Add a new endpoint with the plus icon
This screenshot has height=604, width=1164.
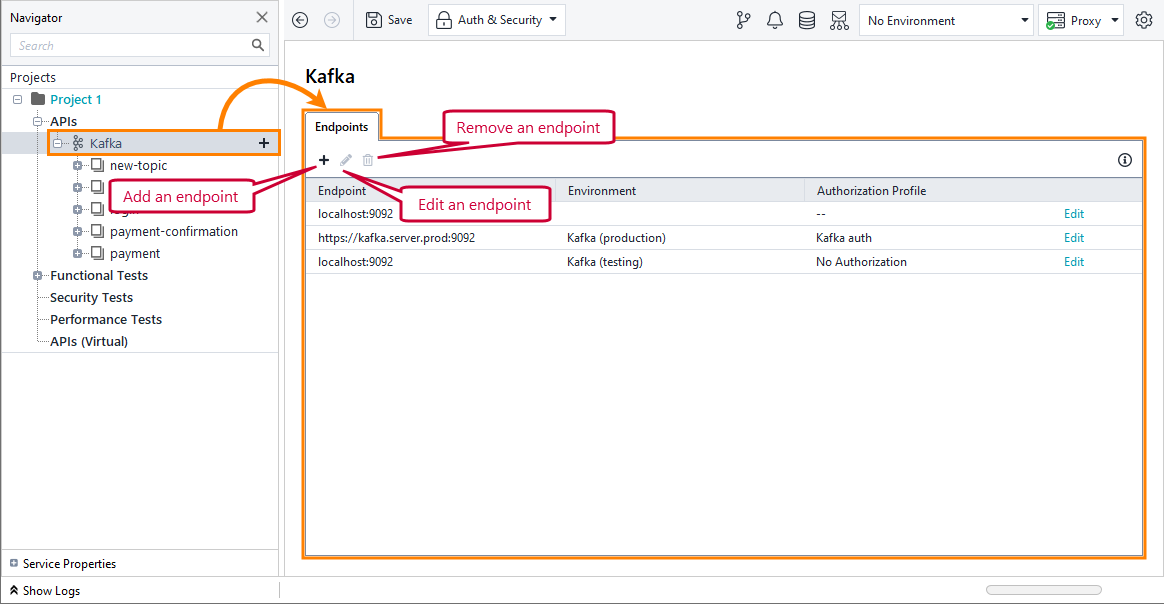[x=323, y=160]
